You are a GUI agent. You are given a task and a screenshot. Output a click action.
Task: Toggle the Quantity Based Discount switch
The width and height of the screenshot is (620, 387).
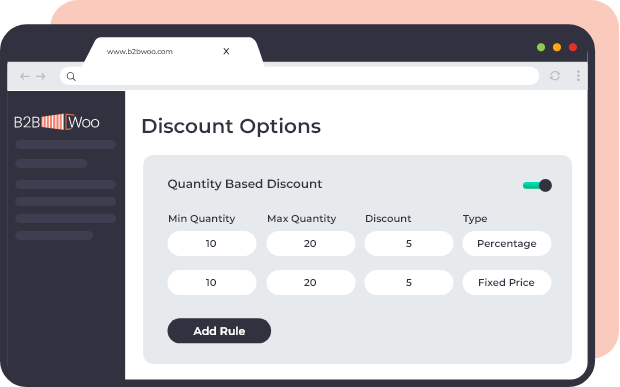click(x=537, y=185)
